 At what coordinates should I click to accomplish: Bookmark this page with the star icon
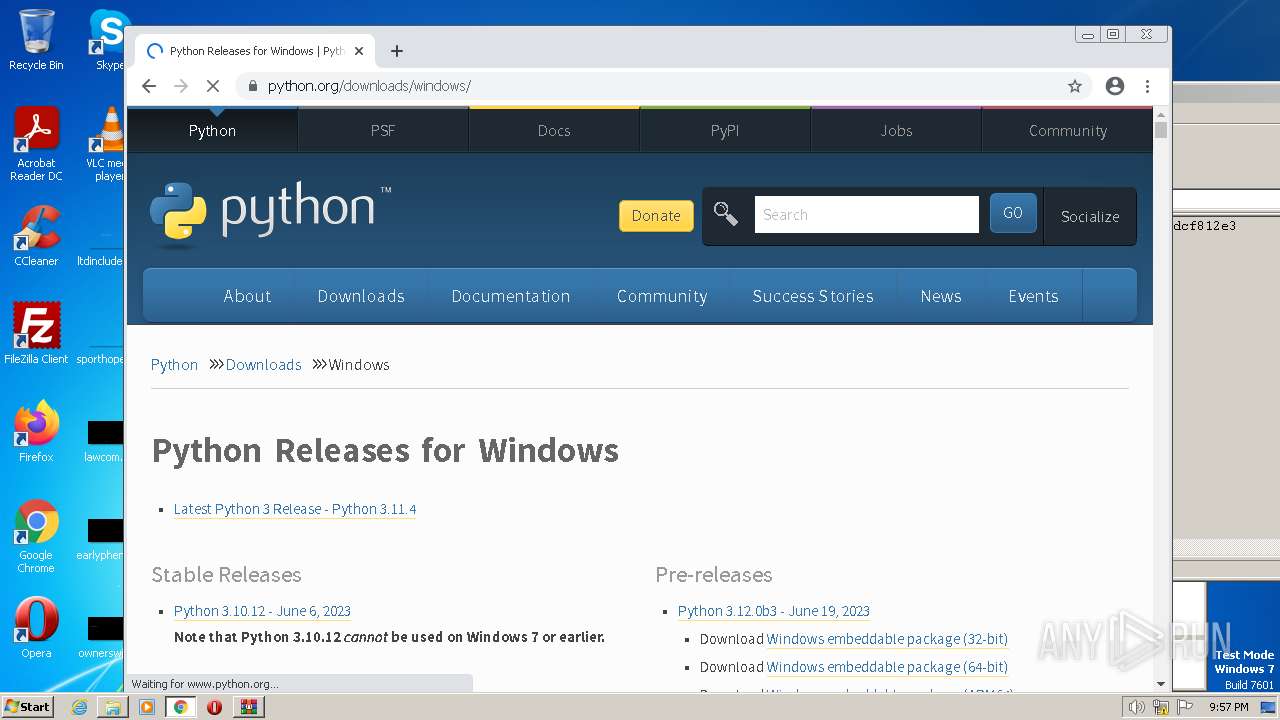coord(1075,86)
